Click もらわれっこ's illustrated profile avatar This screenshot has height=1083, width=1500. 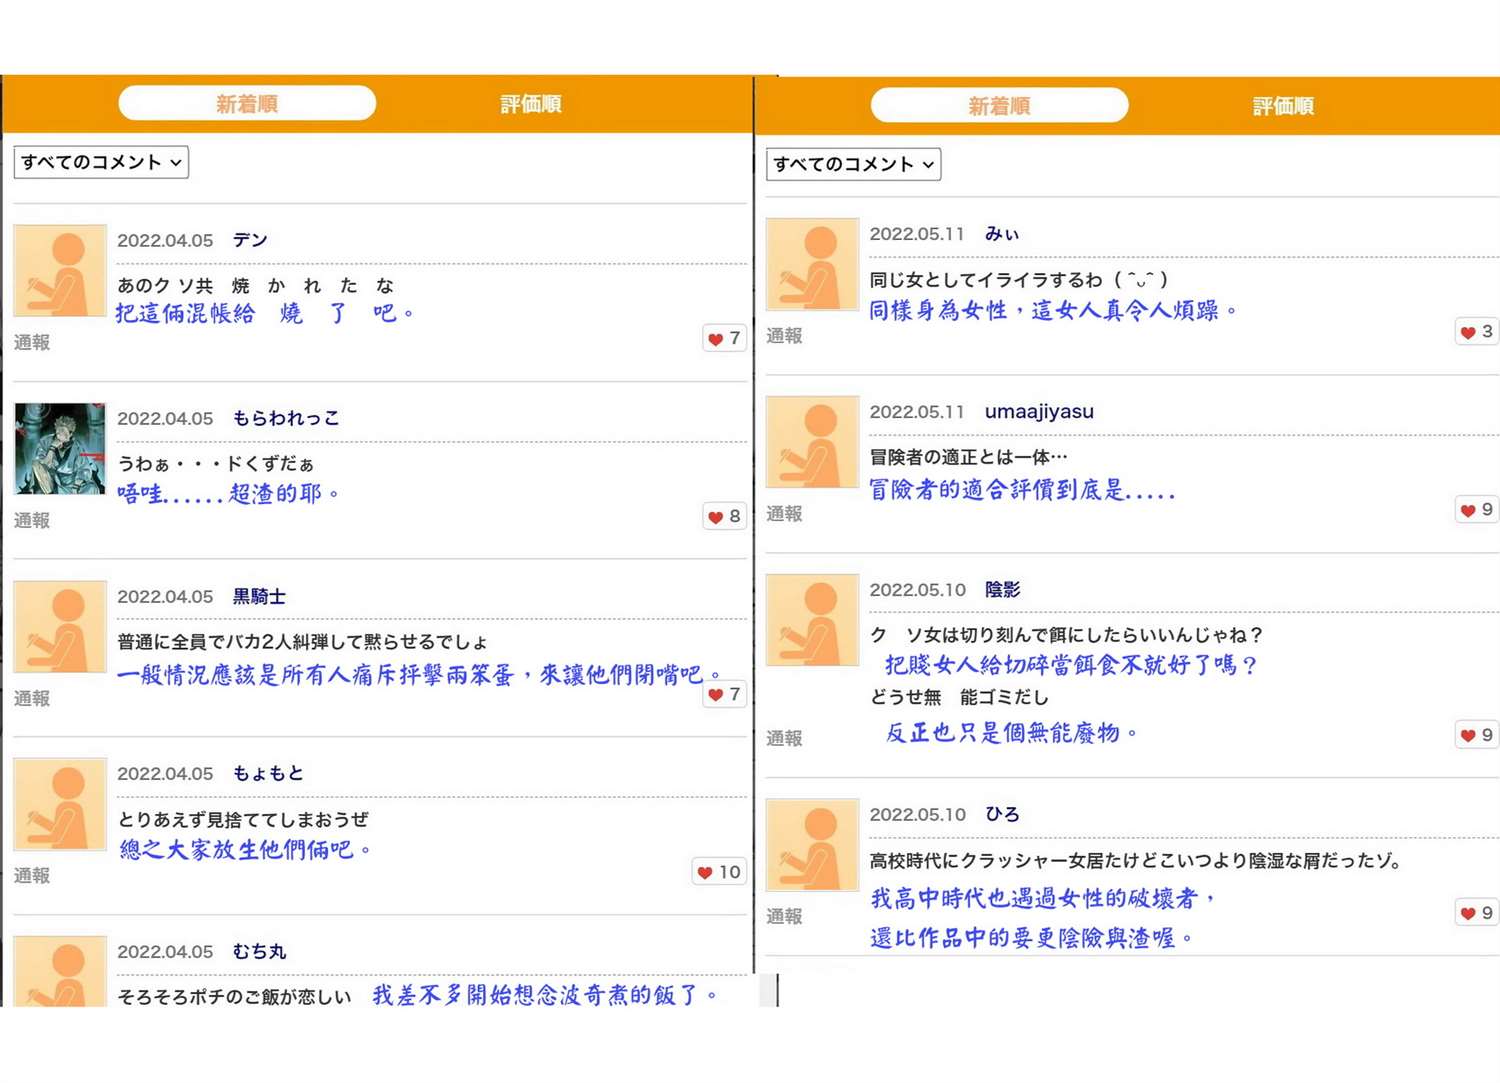(60, 449)
